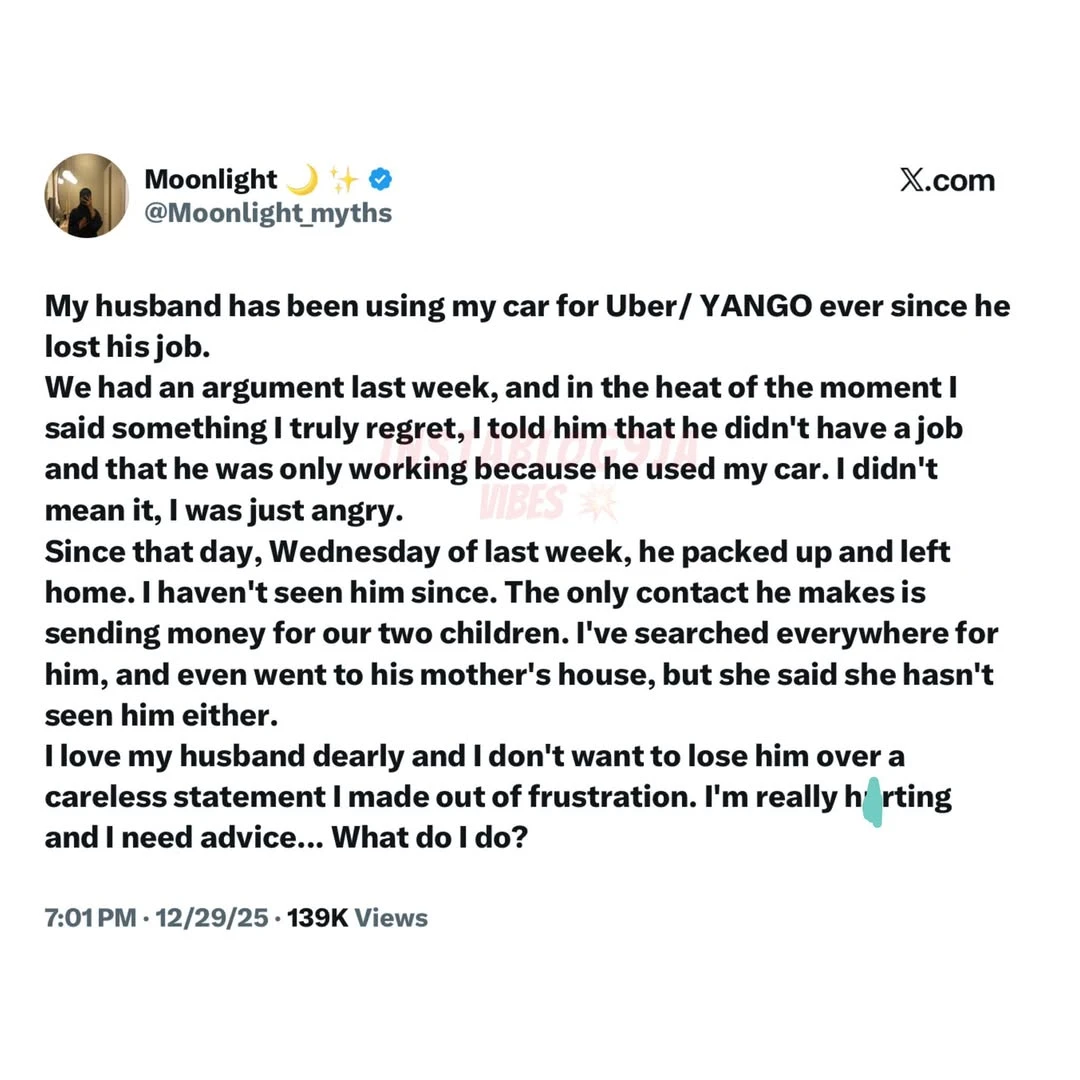Click the 7:01 PM timestamp
Image resolution: width=1080 pixels, height=1080 pixels.
click(x=90, y=918)
